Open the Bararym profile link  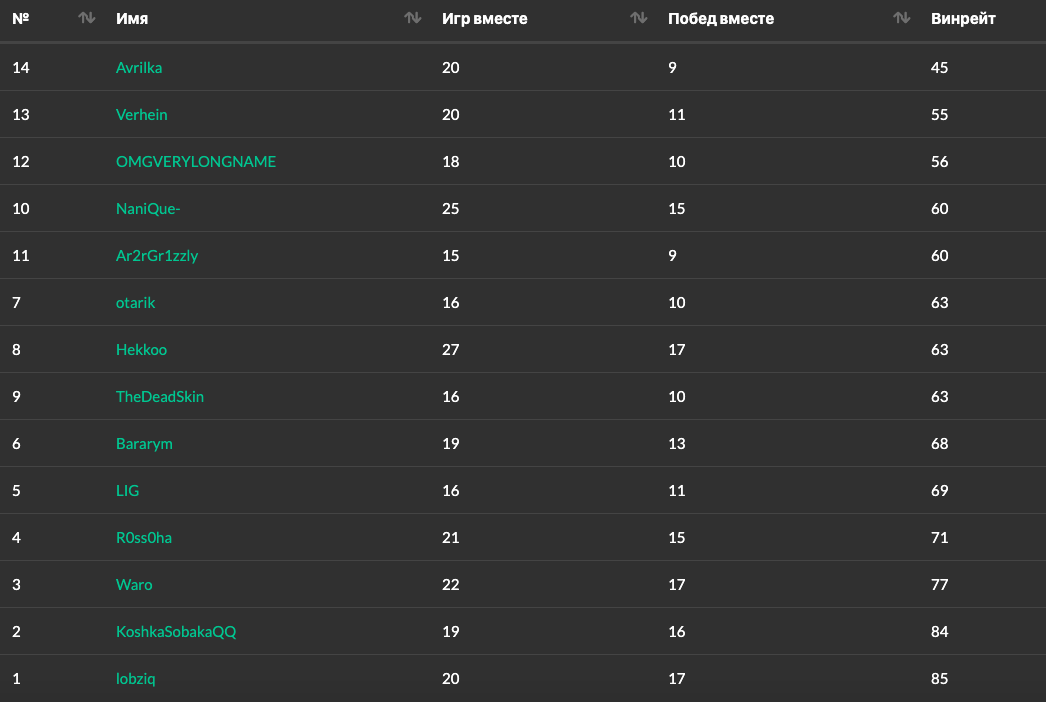pyautogui.click(x=144, y=444)
